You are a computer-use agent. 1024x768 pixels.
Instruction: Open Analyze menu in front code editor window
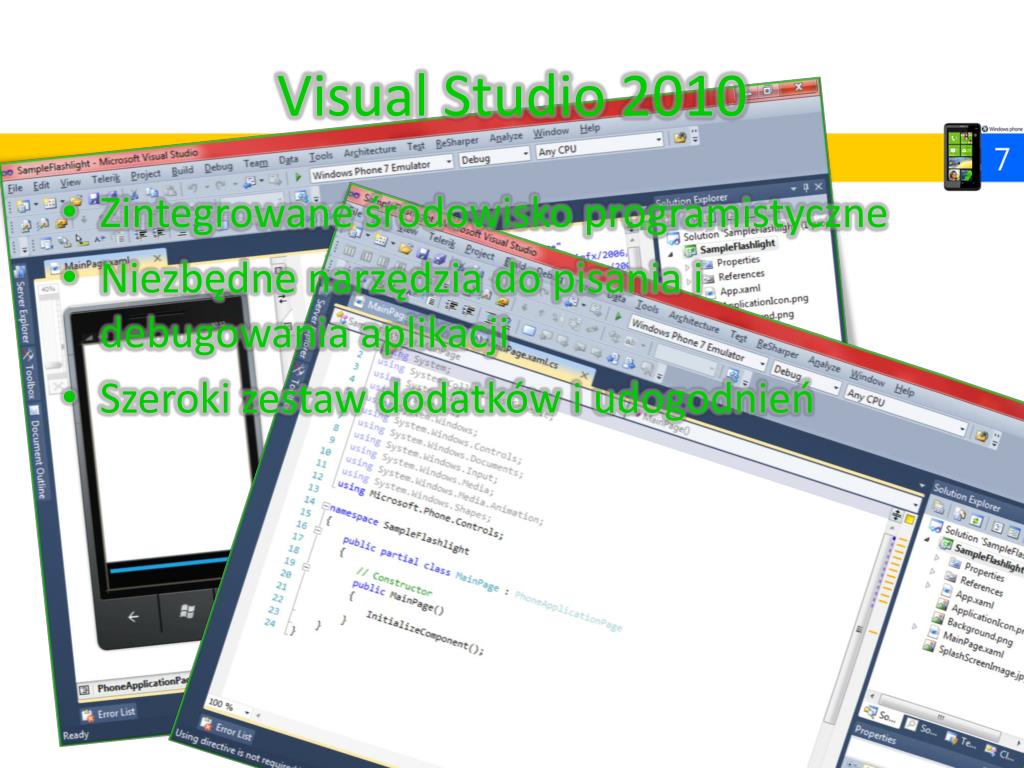click(x=824, y=363)
